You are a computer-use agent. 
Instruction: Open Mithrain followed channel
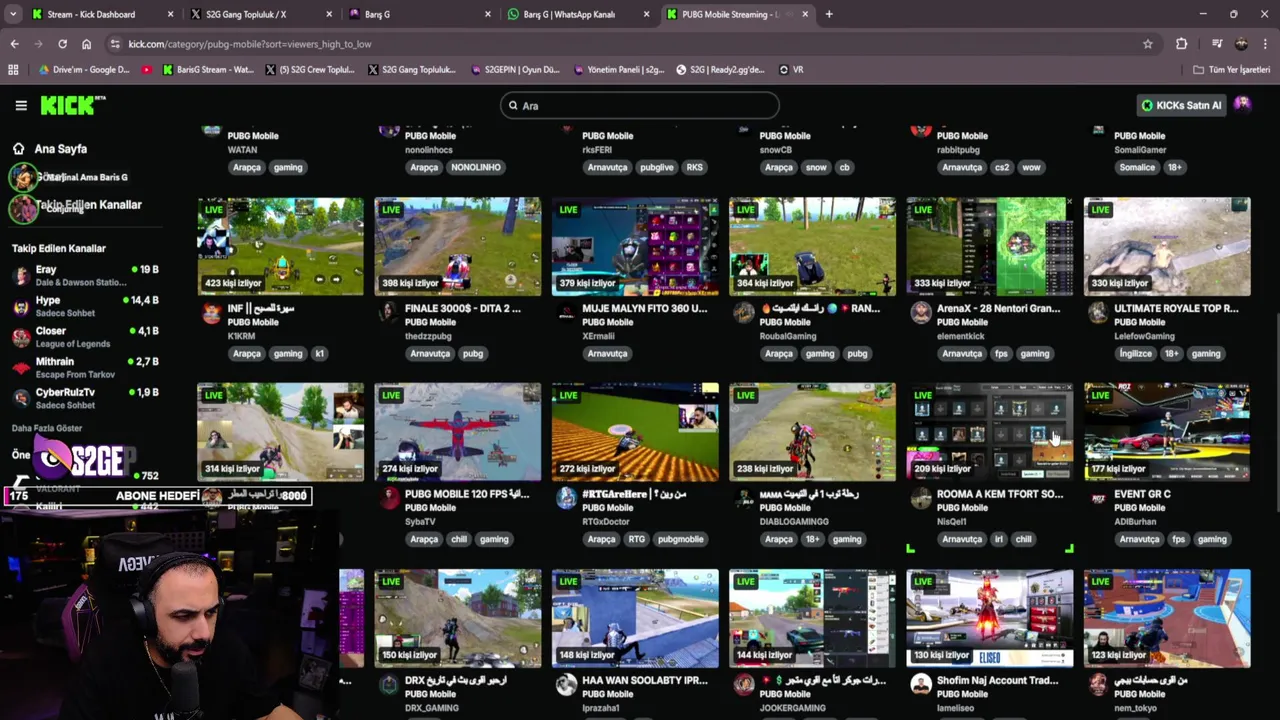[x=85, y=368]
